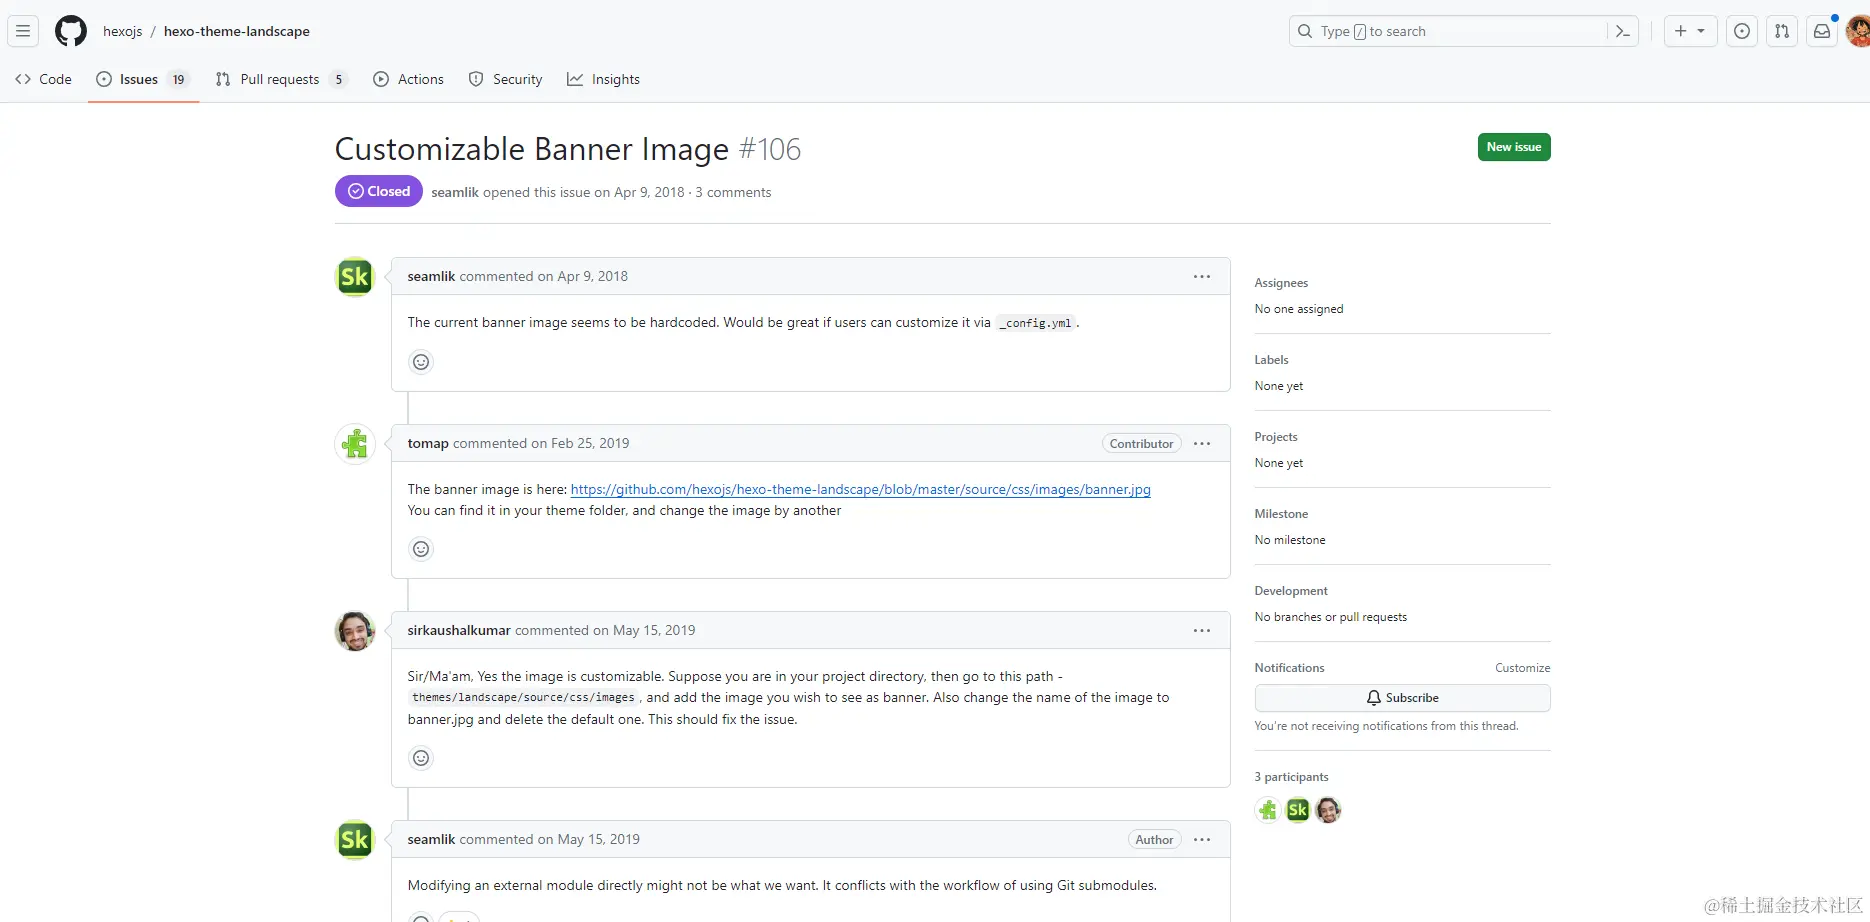Switch to the Security tab
Image resolution: width=1870 pixels, height=922 pixels.
505,79
